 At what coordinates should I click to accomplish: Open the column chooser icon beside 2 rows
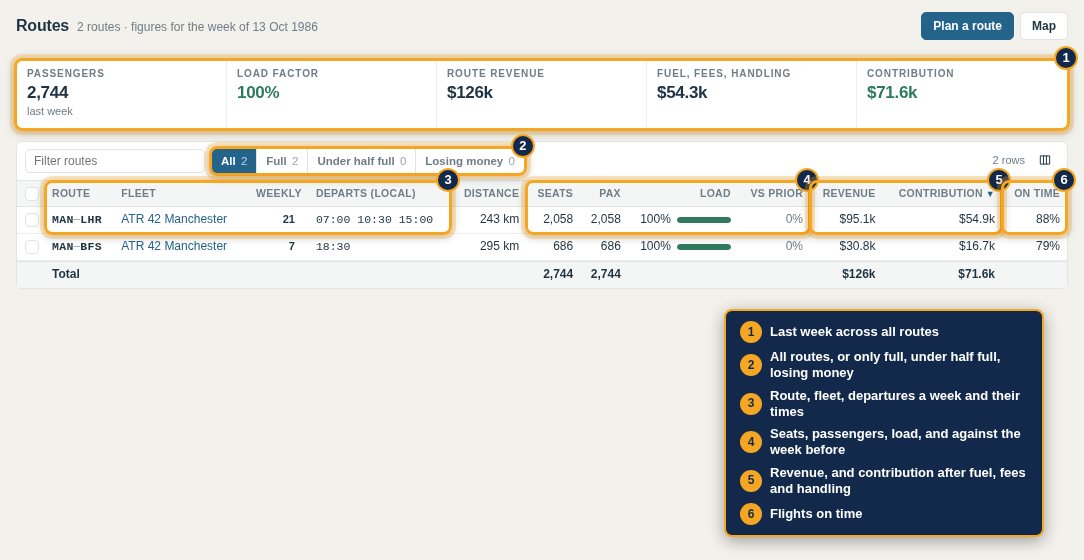point(1045,160)
